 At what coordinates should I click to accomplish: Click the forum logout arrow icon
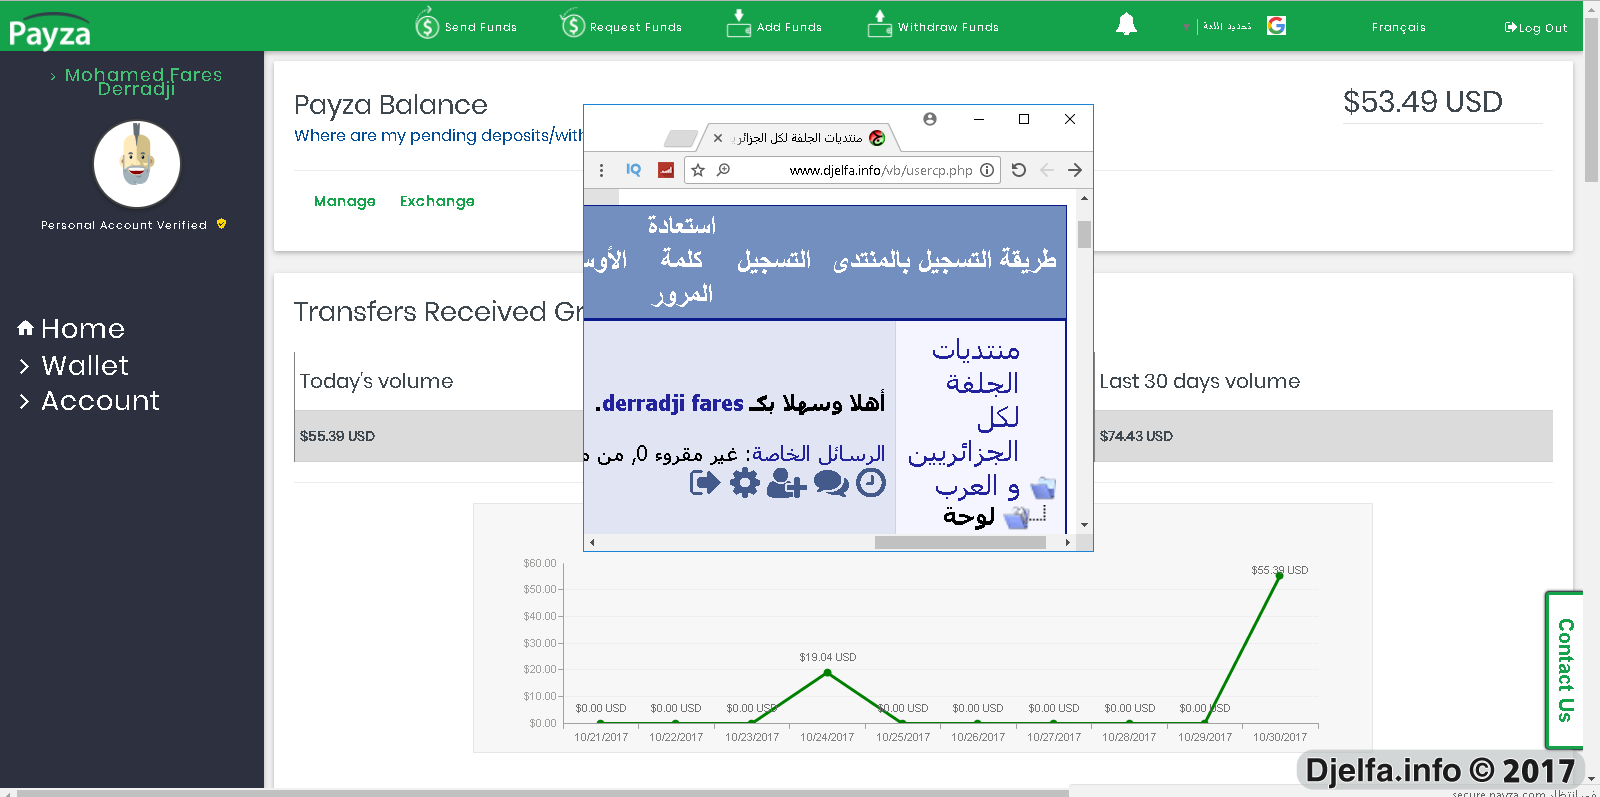tap(705, 484)
